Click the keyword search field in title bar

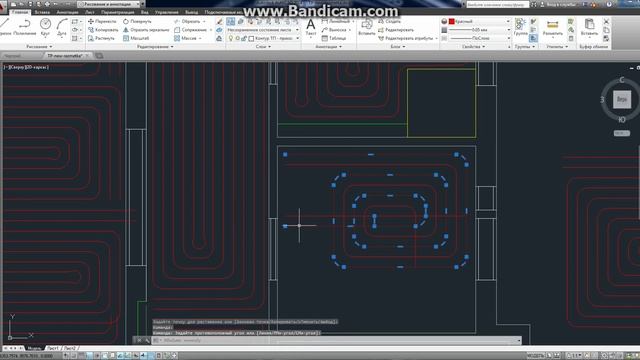coord(498,4)
